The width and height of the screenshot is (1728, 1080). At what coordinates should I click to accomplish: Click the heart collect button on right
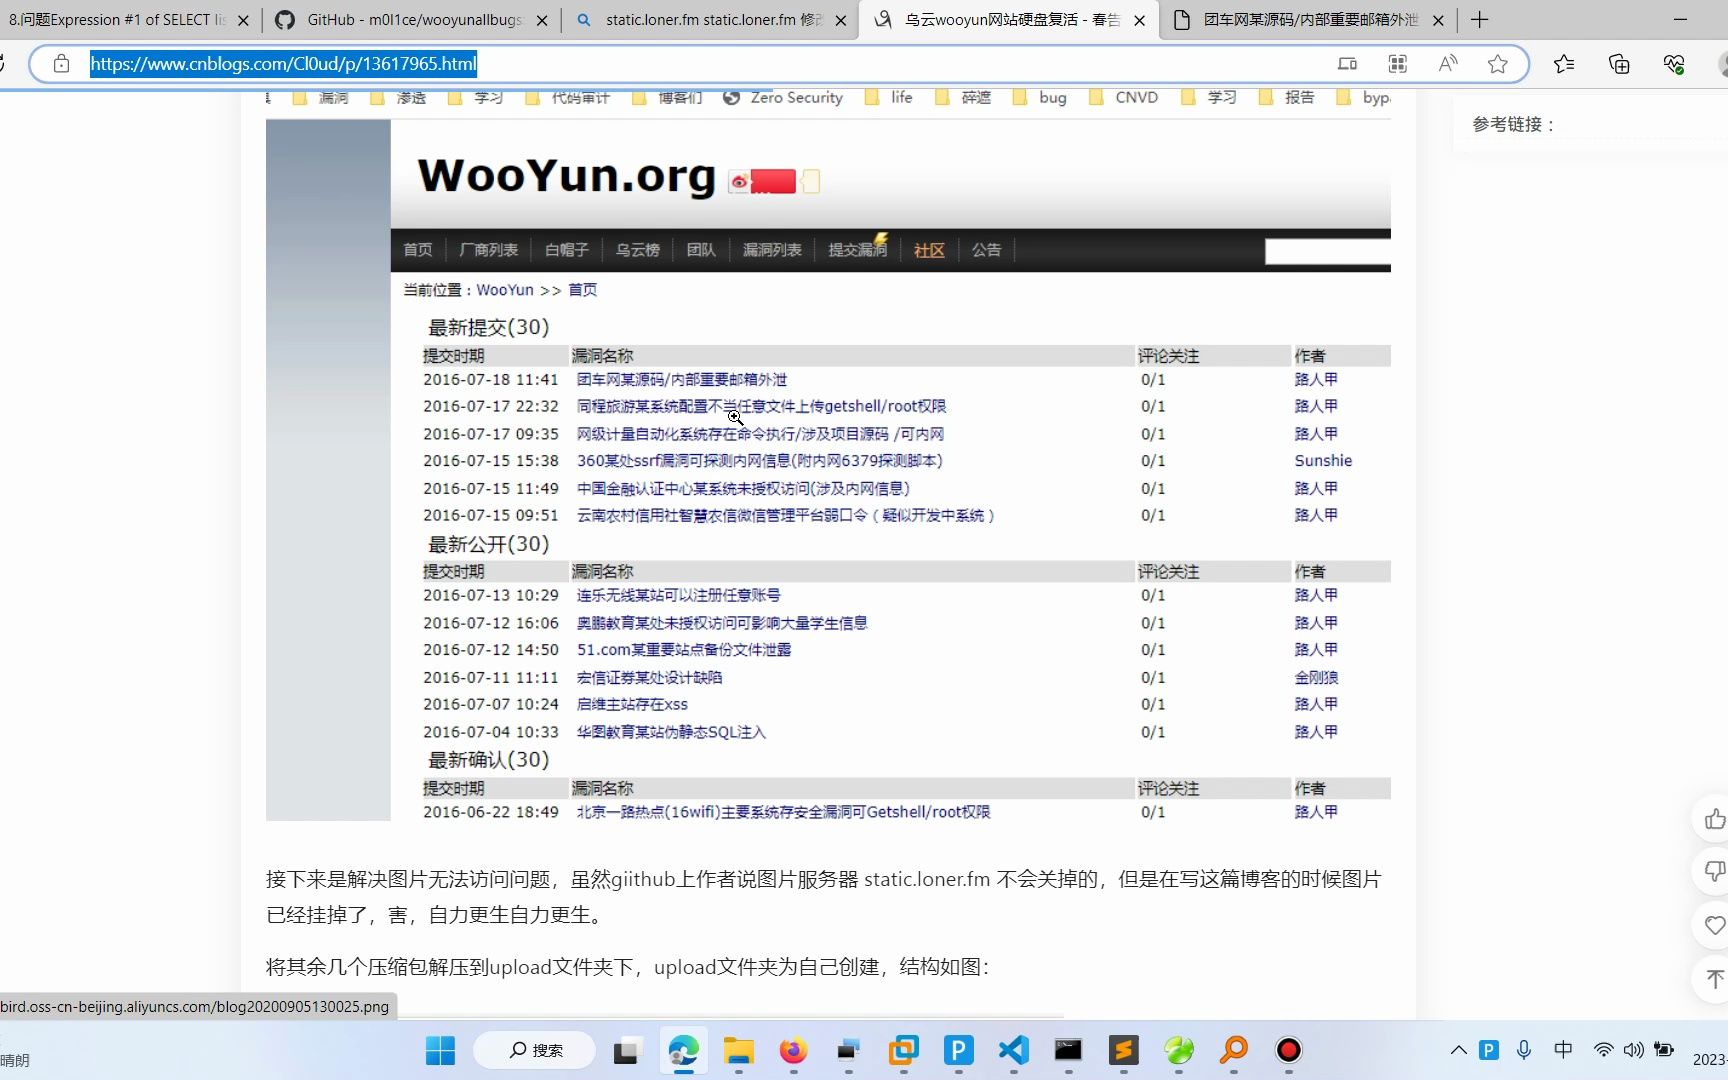tap(1714, 925)
